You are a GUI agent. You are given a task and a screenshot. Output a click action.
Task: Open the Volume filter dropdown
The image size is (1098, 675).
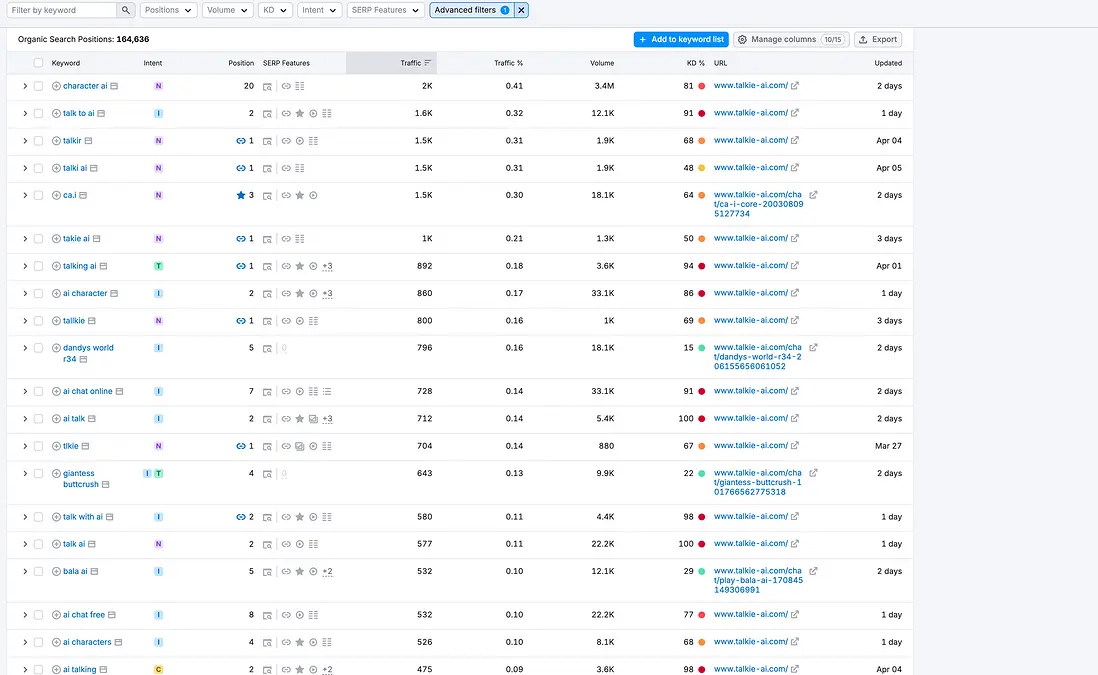(226, 9)
